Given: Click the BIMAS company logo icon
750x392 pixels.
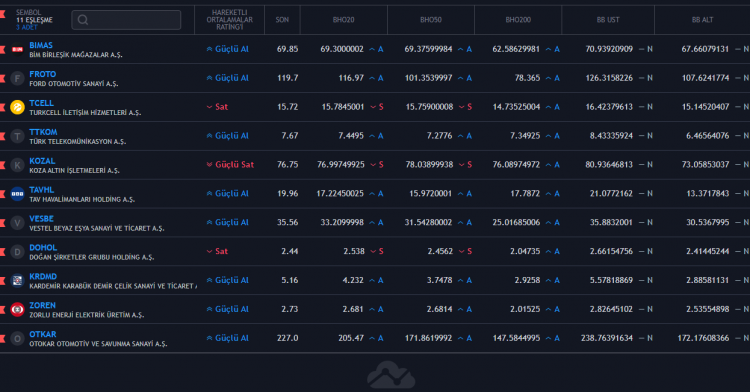Looking at the screenshot, I should pos(18,49).
